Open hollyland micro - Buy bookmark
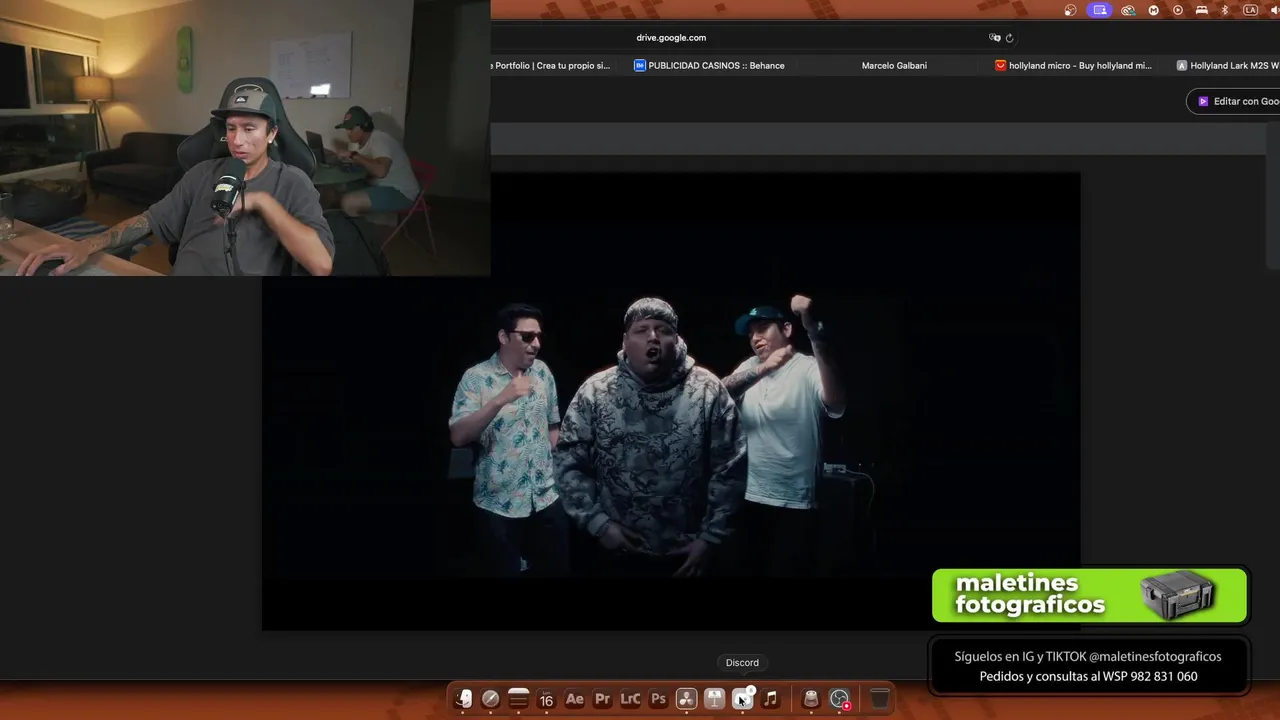The image size is (1280, 720). pos(1073,65)
